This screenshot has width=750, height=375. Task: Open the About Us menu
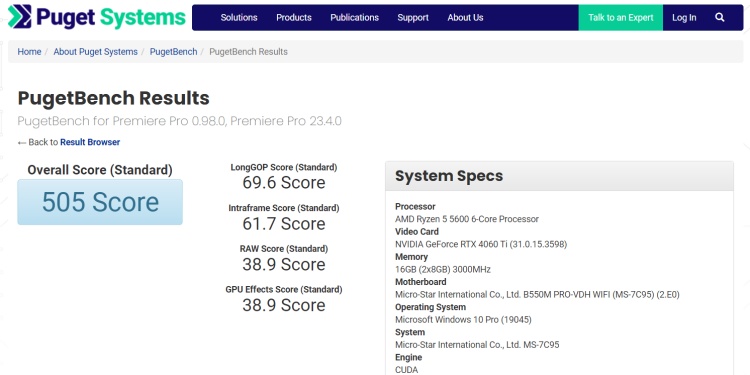point(465,18)
